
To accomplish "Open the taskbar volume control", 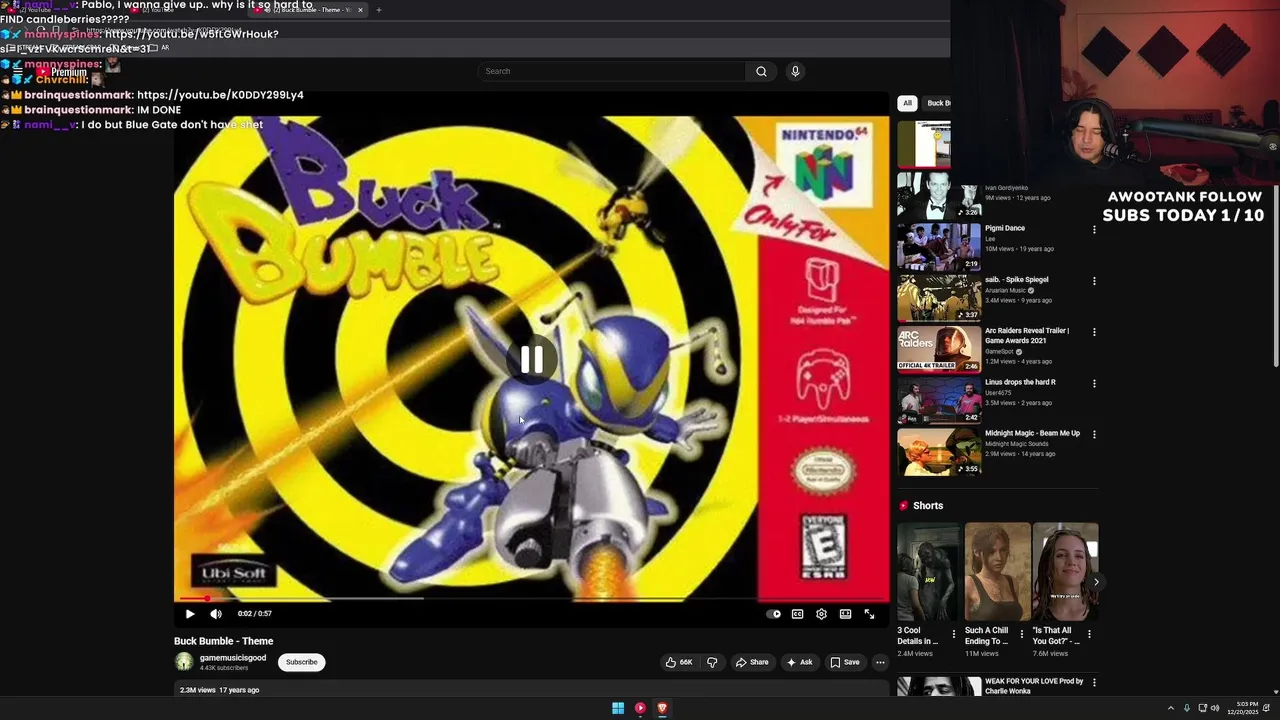I will [x=1215, y=708].
